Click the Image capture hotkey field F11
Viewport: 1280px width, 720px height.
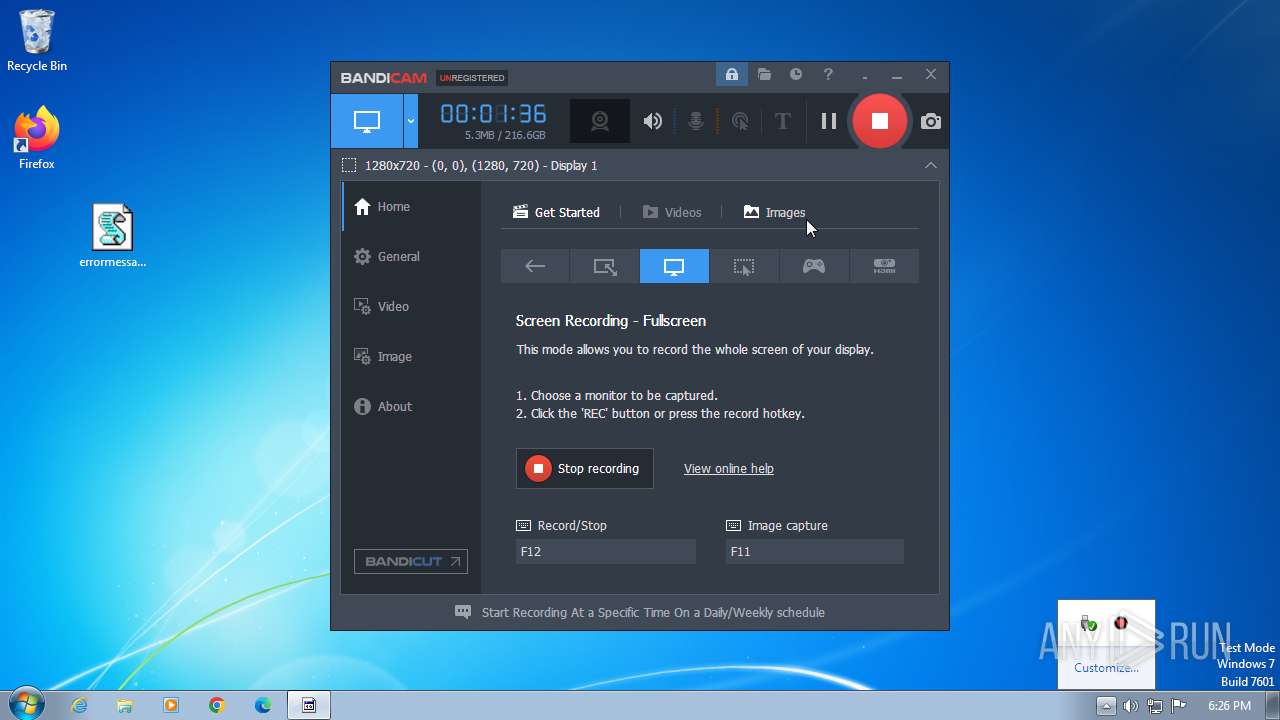click(x=815, y=551)
